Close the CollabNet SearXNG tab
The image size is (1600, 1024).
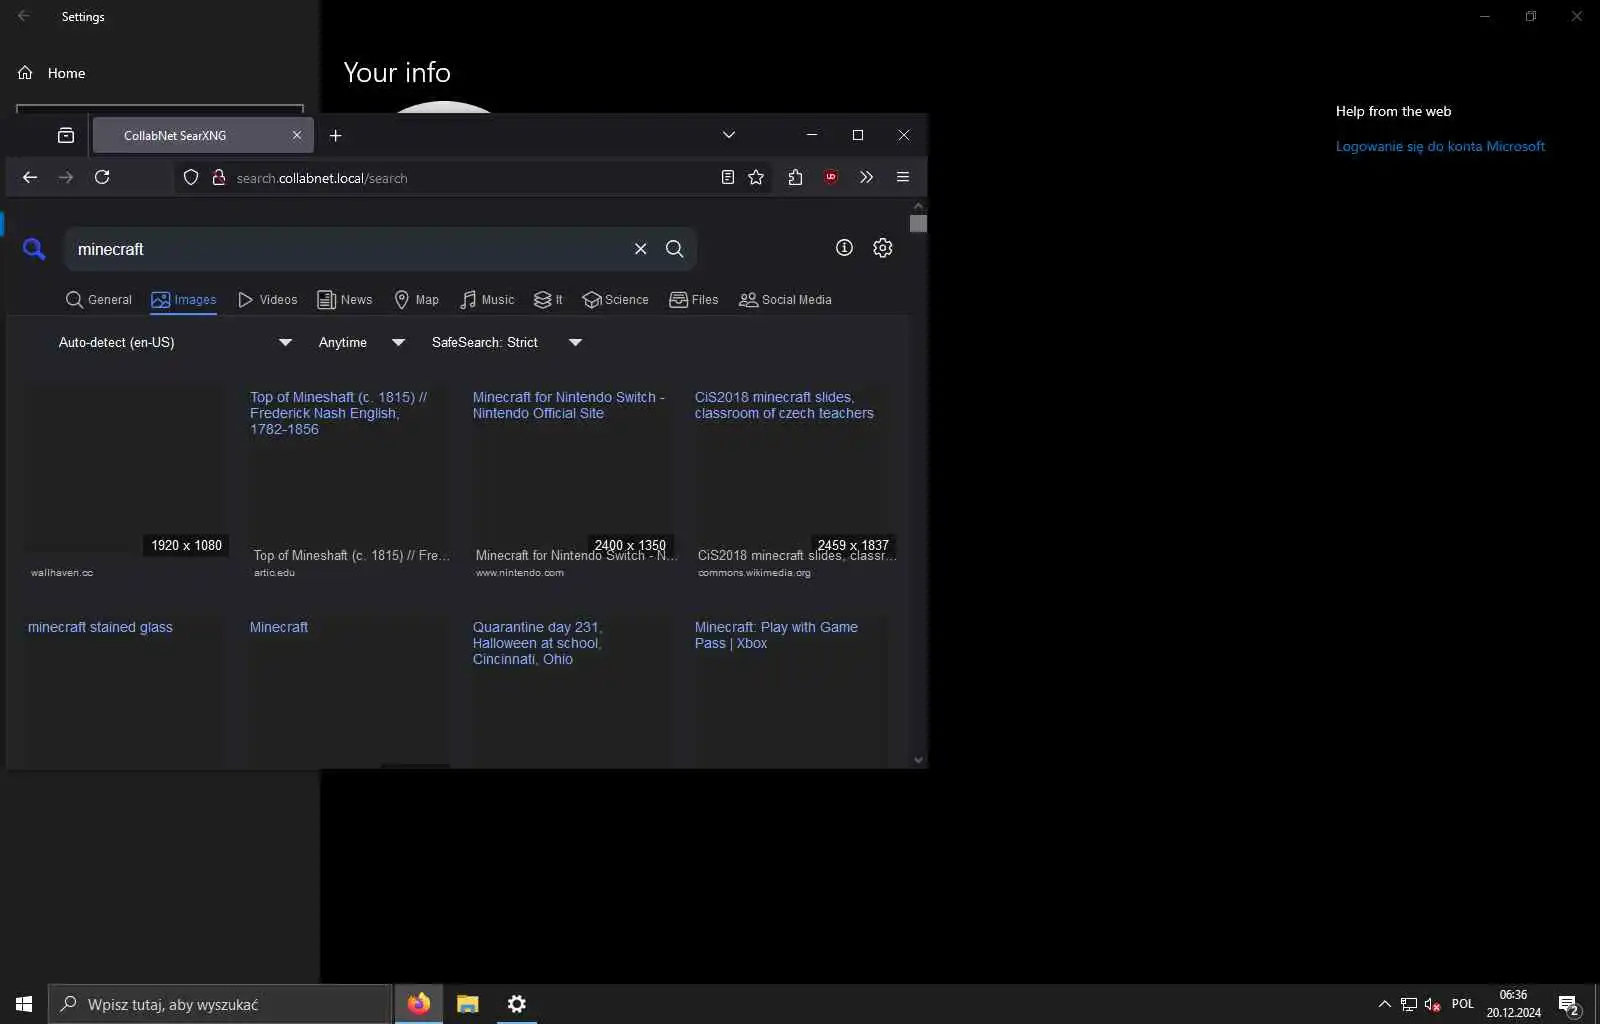[x=297, y=135]
